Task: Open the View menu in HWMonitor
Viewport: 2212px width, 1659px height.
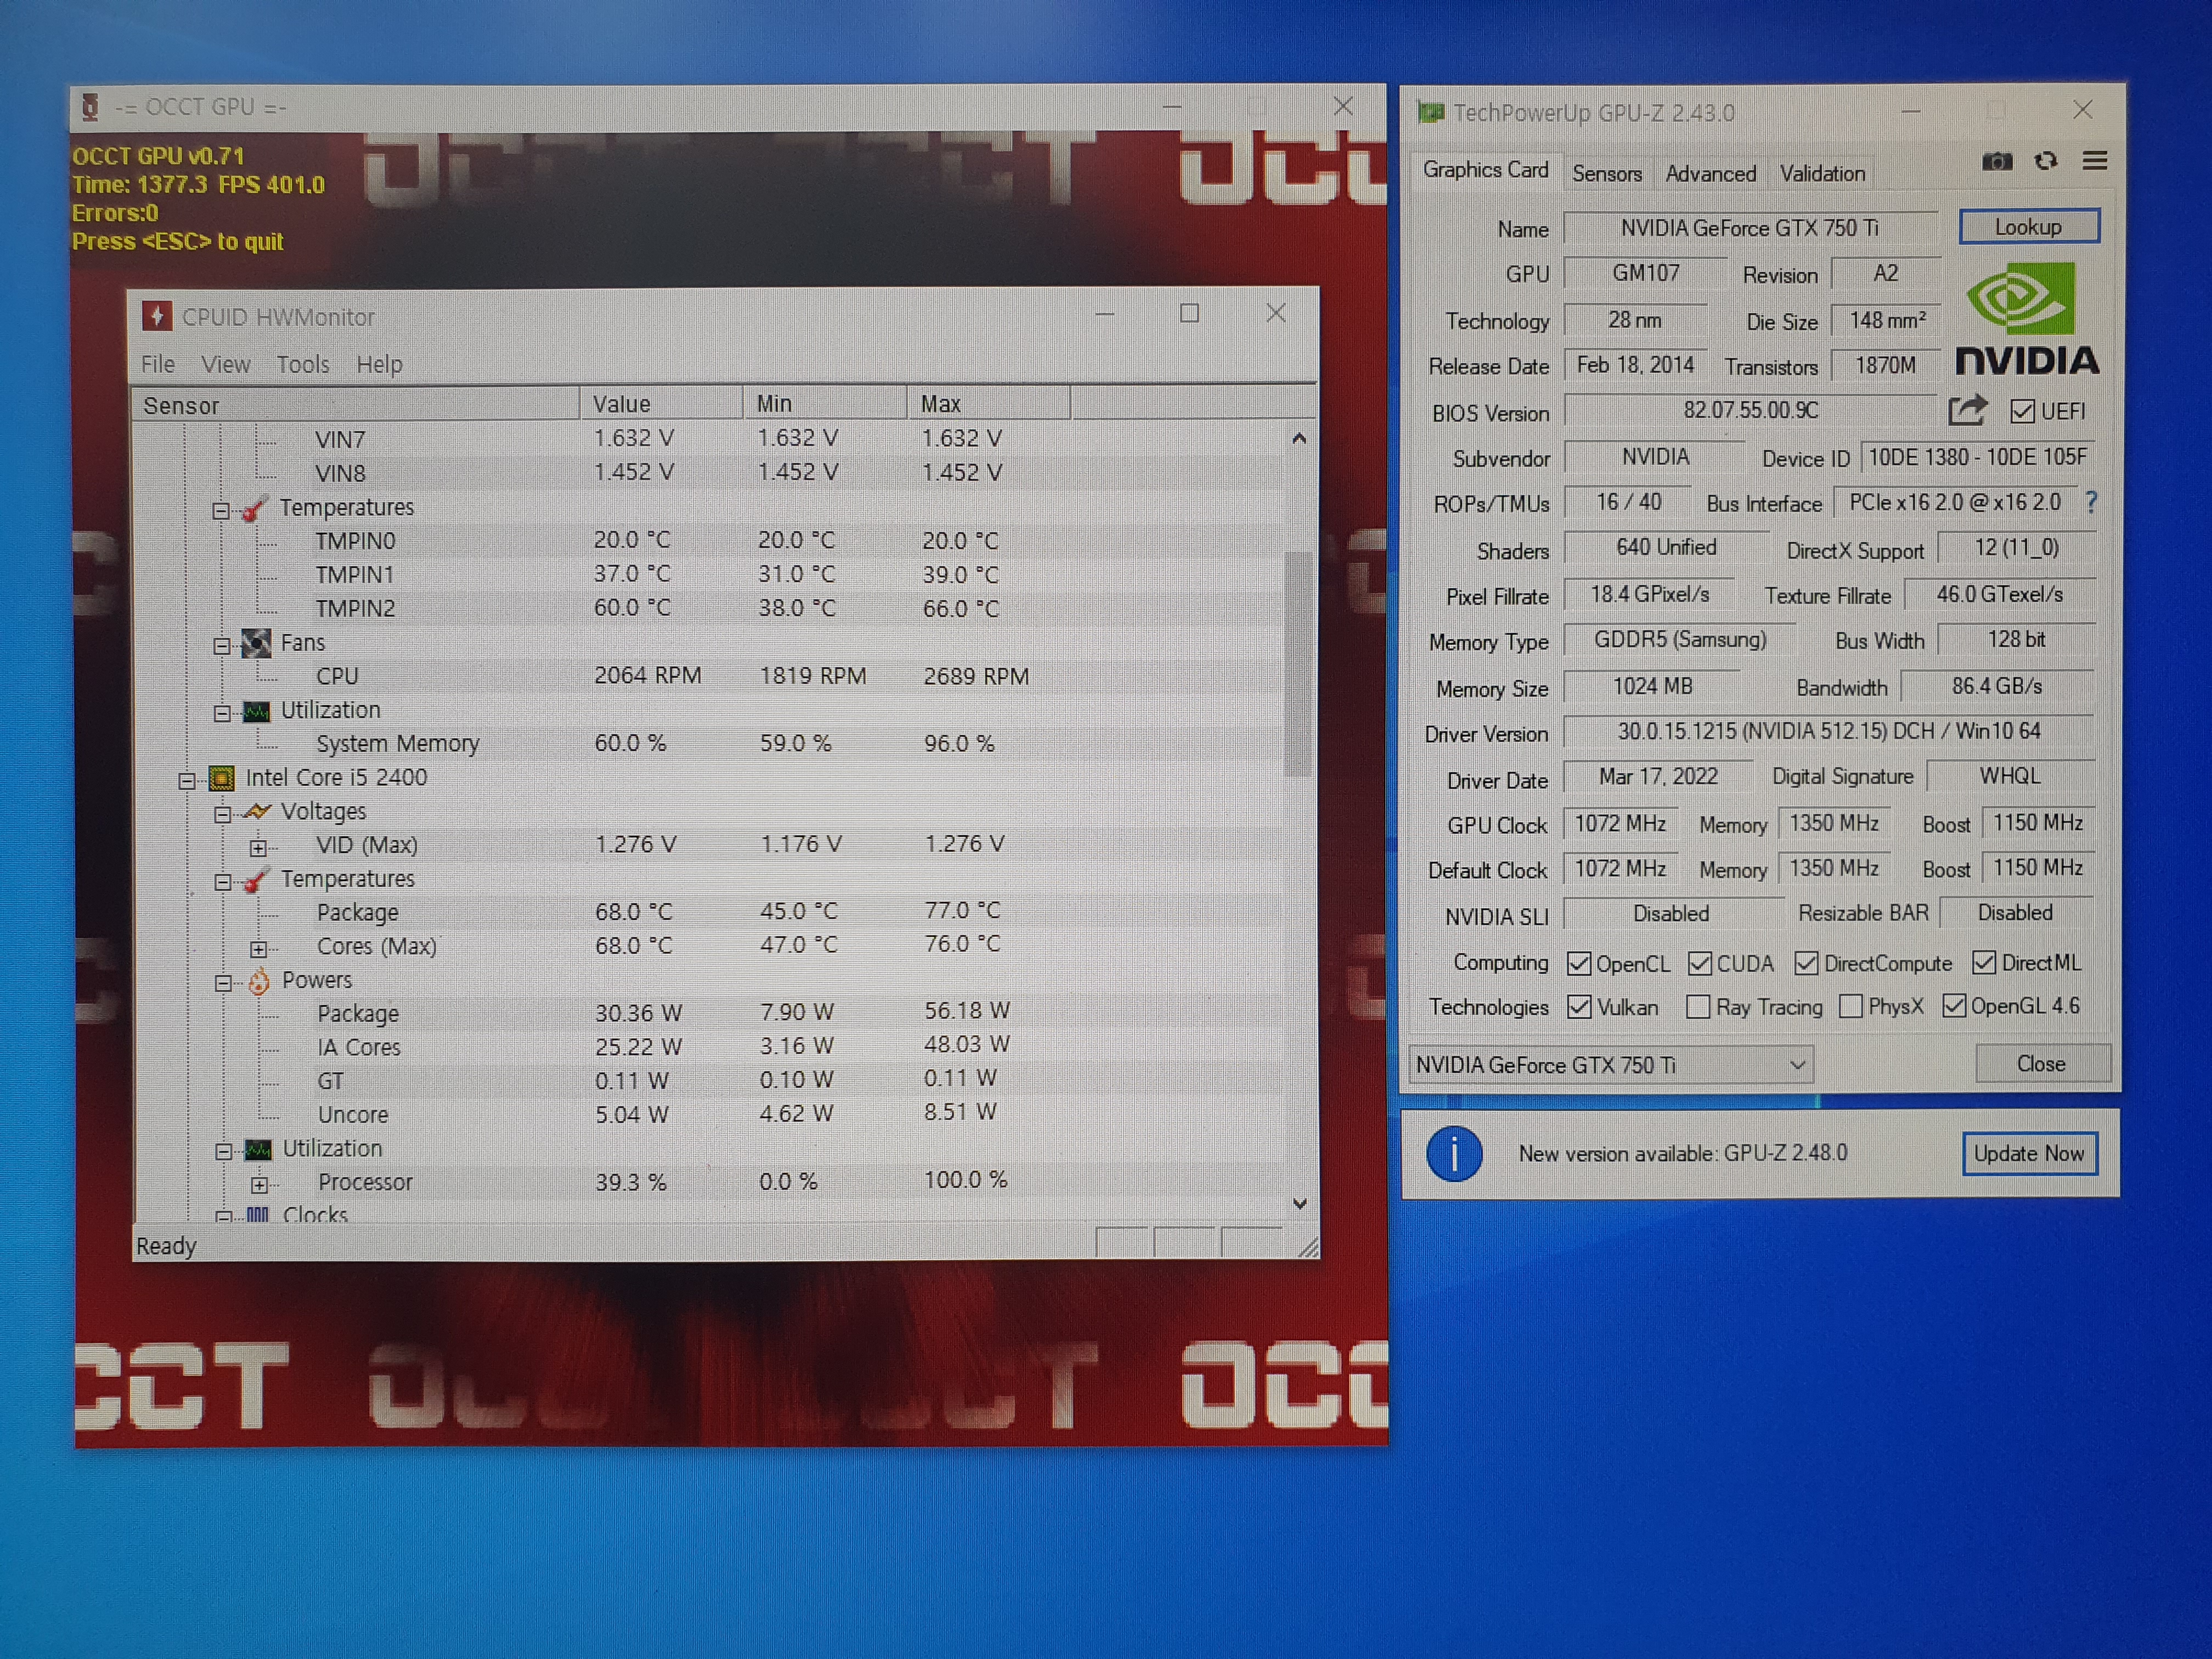Action: 225,364
